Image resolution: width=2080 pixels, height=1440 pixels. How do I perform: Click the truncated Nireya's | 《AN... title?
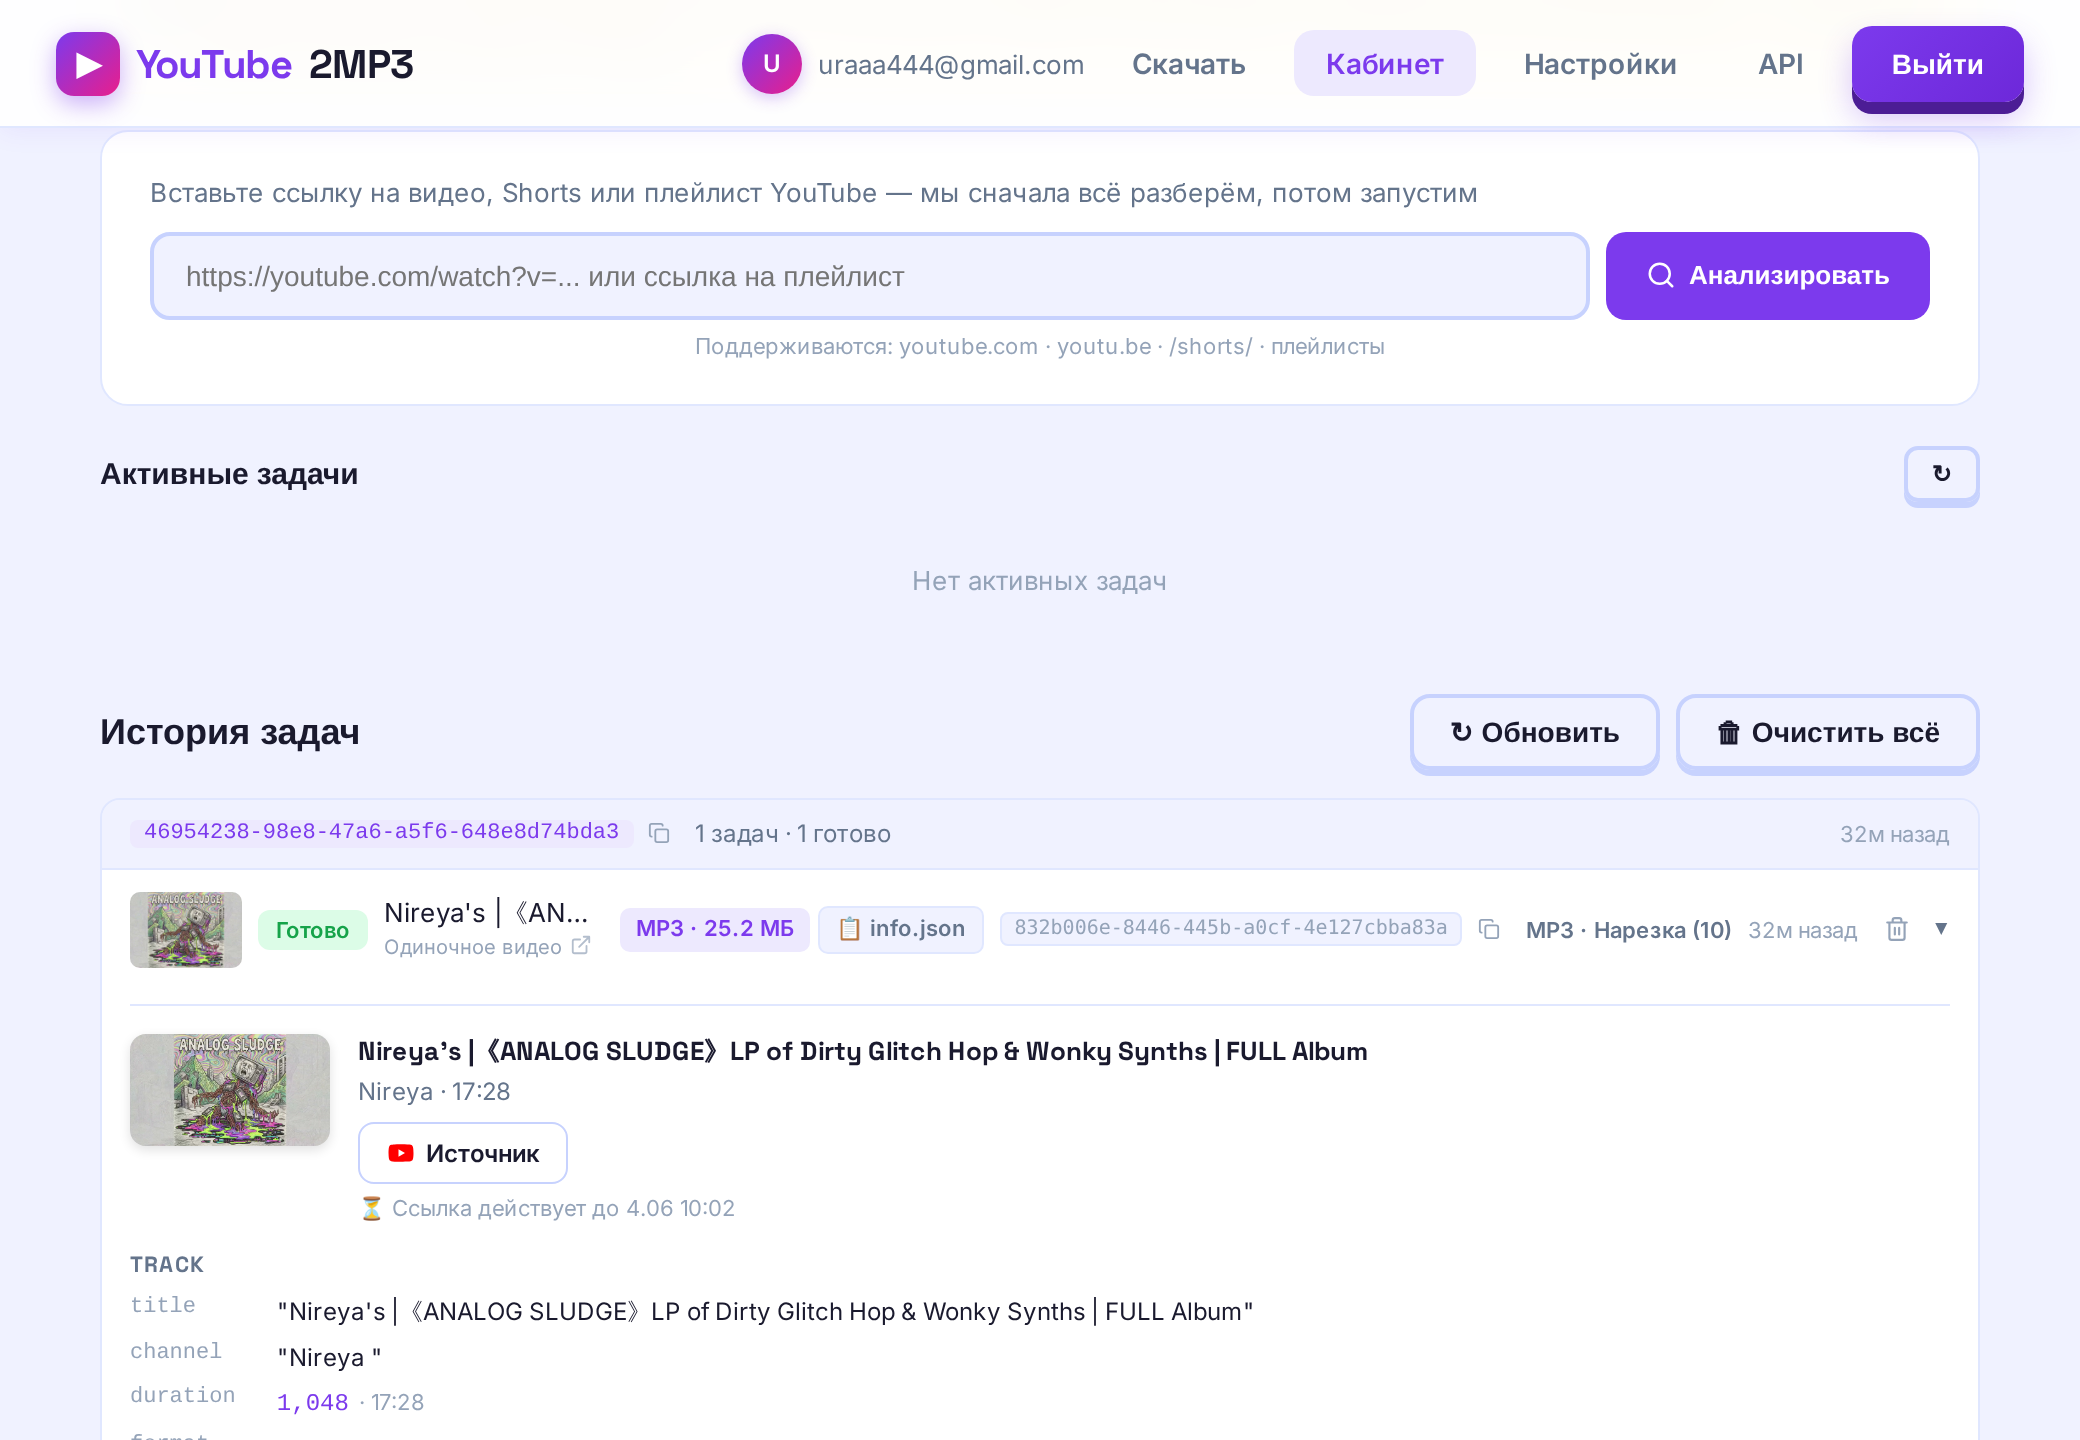tap(486, 912)
